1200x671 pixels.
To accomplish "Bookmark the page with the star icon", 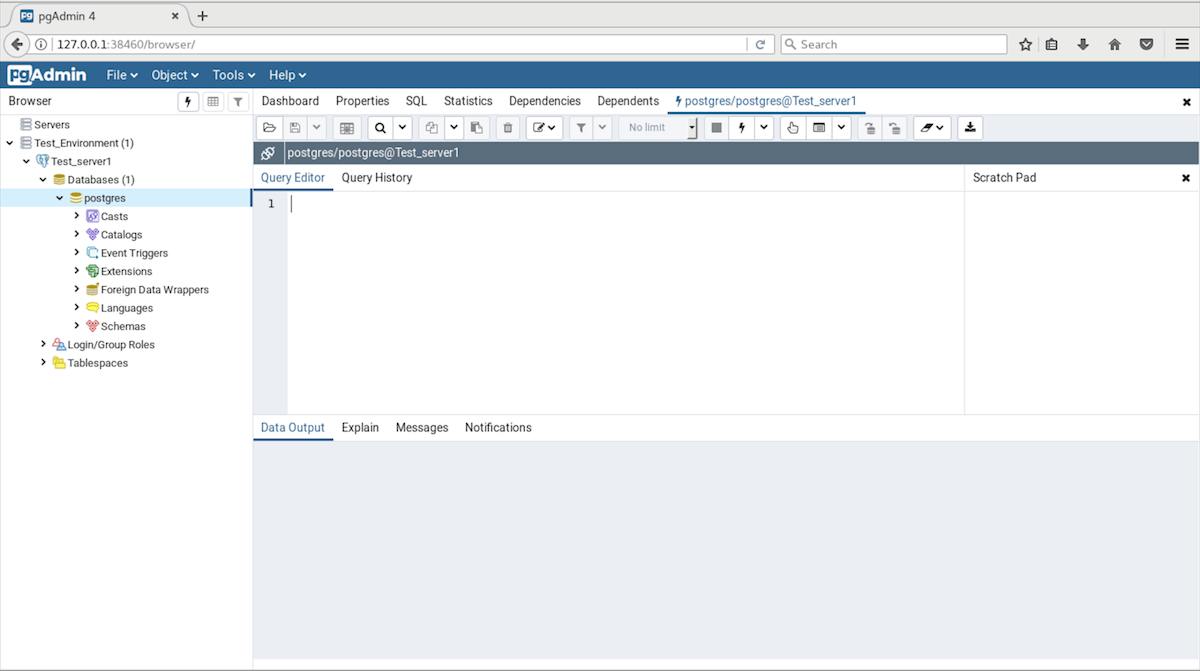I will [1025, 44].
